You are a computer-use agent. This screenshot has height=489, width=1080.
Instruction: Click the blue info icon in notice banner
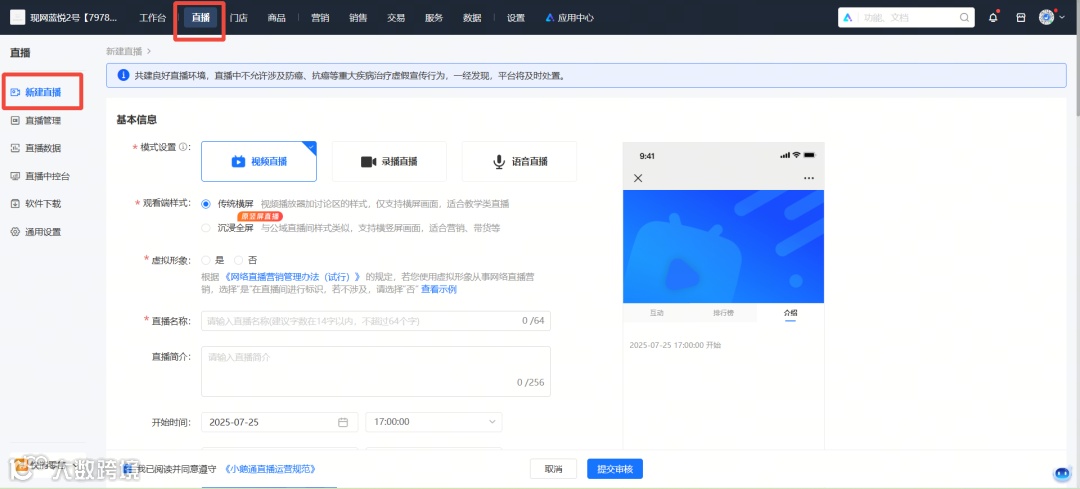click(123, 75)
